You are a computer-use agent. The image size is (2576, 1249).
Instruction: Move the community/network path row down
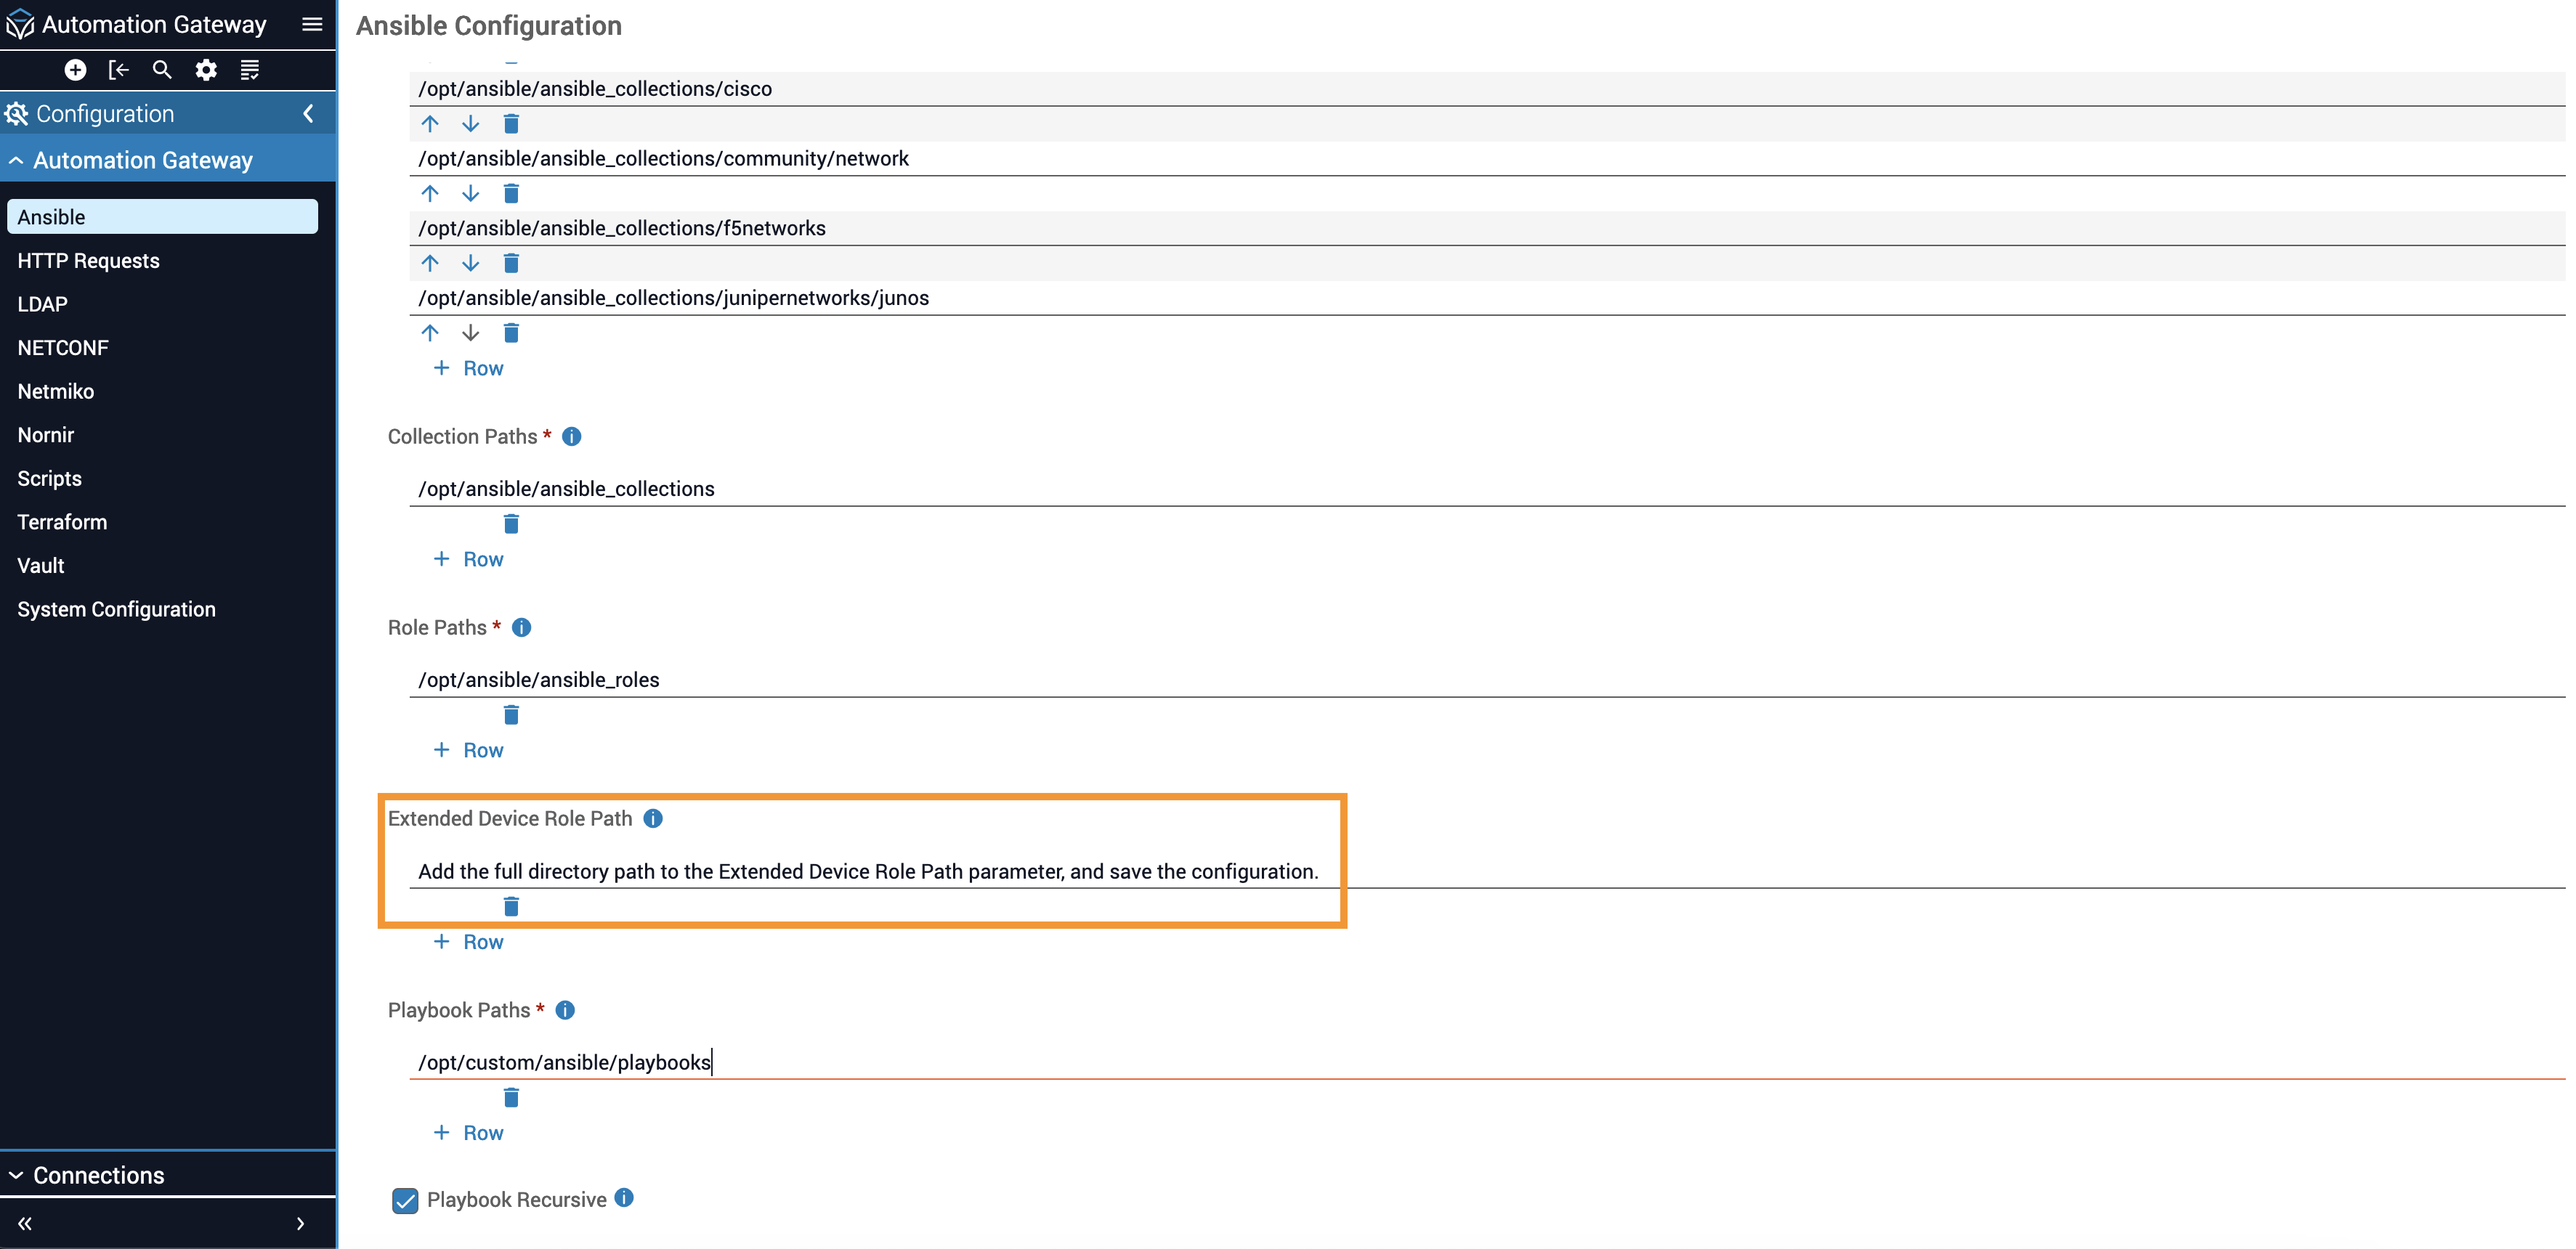point(470,194)
